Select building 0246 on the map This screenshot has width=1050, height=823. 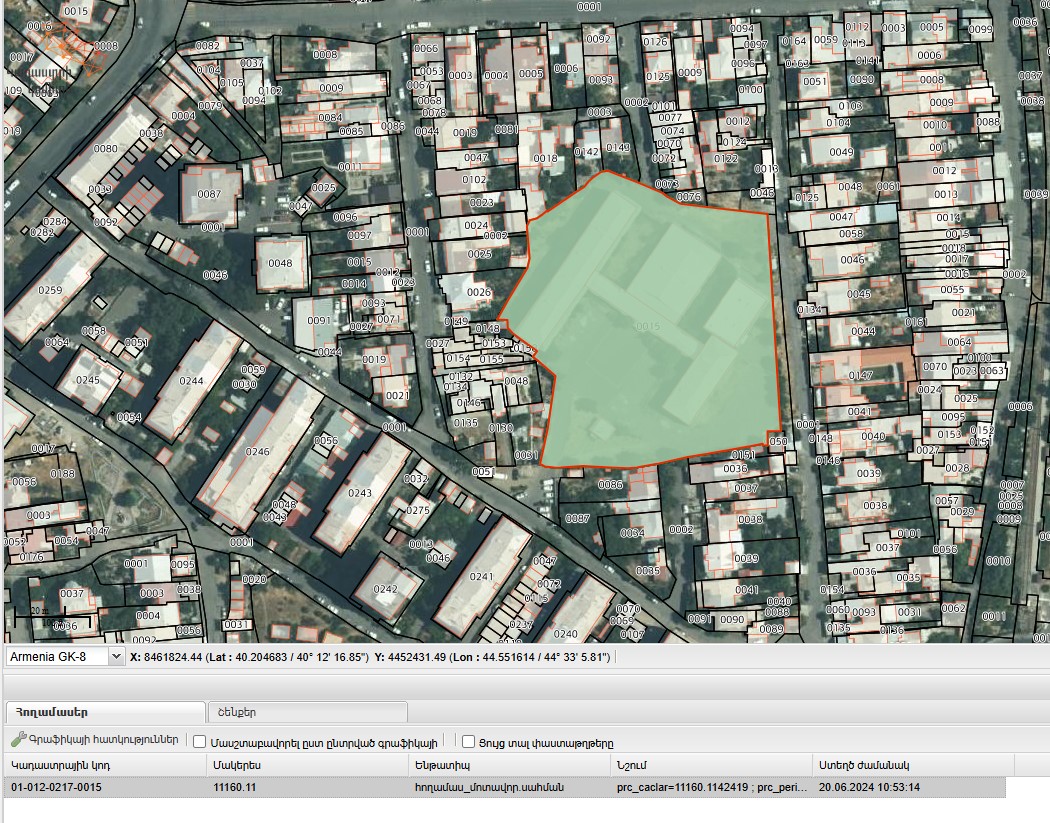coord(258,452)
